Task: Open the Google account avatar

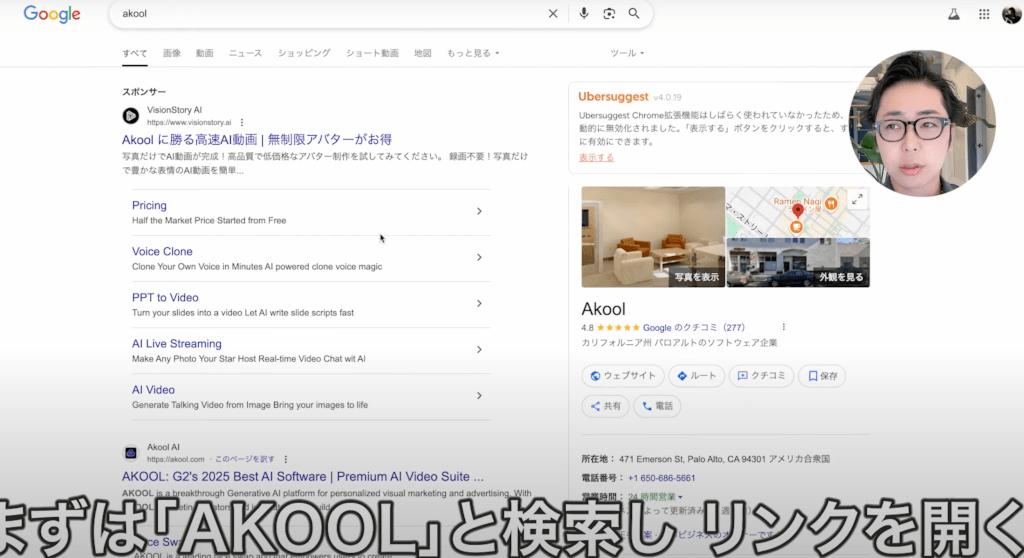Action: tap(1012, 14)
